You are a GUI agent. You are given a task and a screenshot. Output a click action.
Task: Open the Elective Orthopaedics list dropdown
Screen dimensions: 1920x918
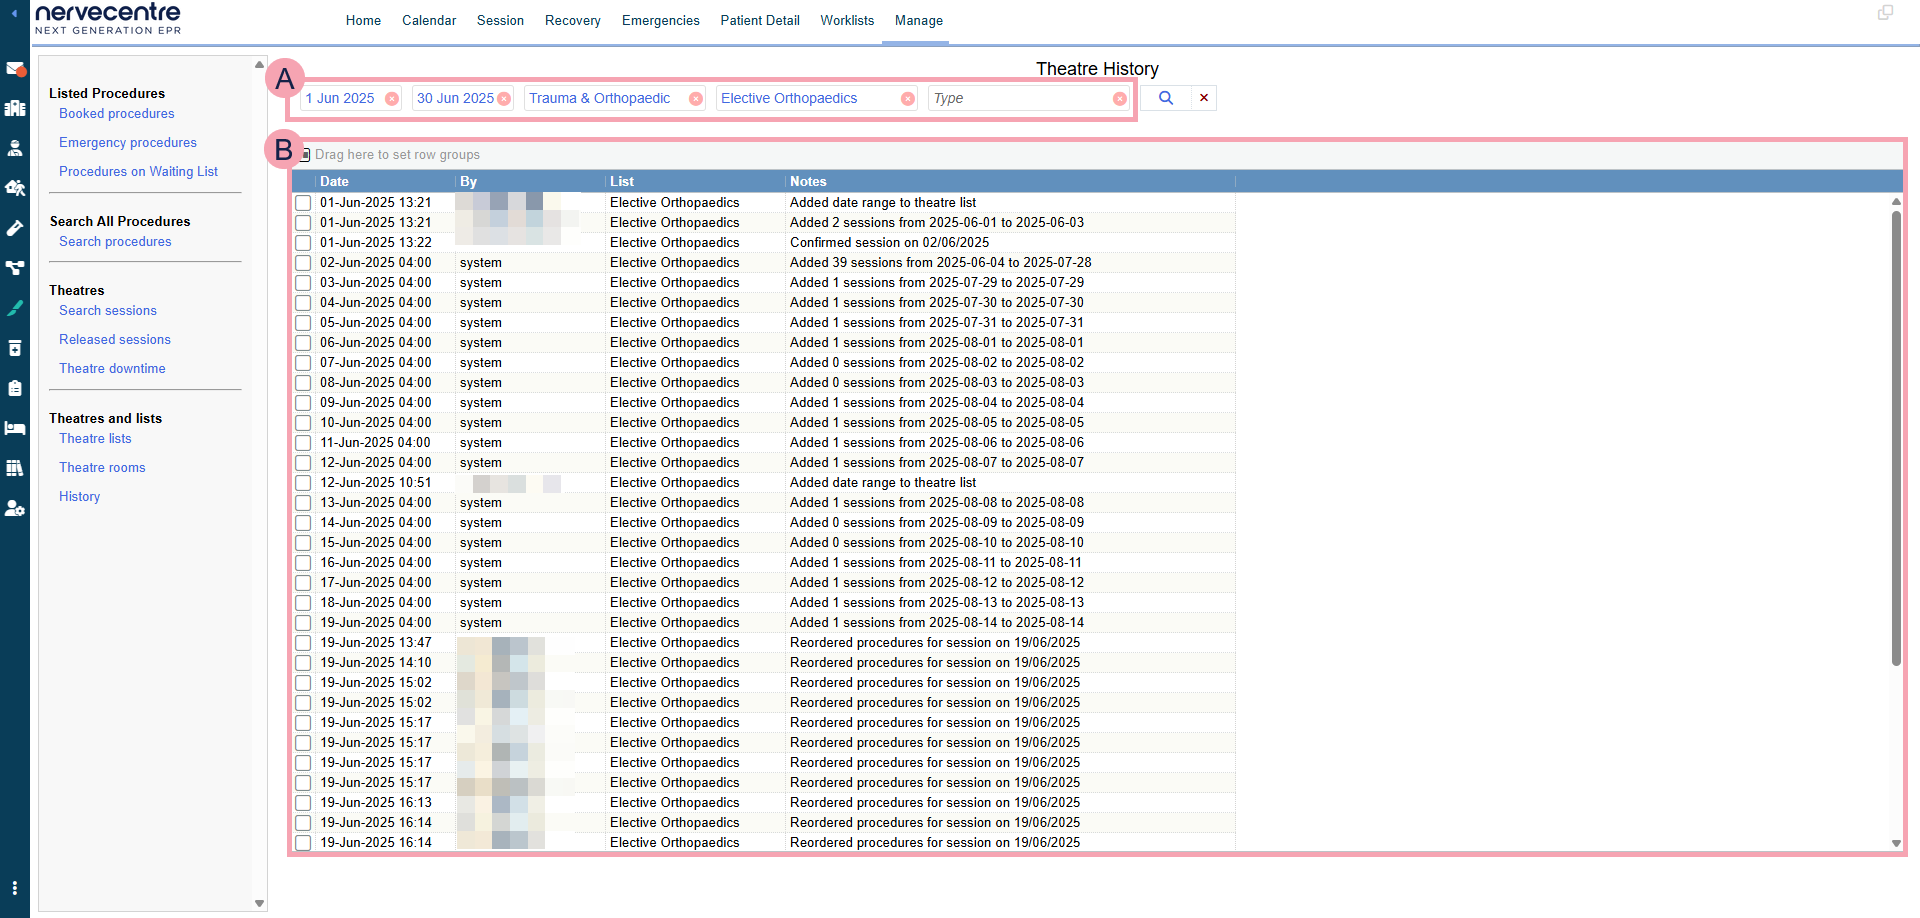pyautogui.click(x=805, y=98)
